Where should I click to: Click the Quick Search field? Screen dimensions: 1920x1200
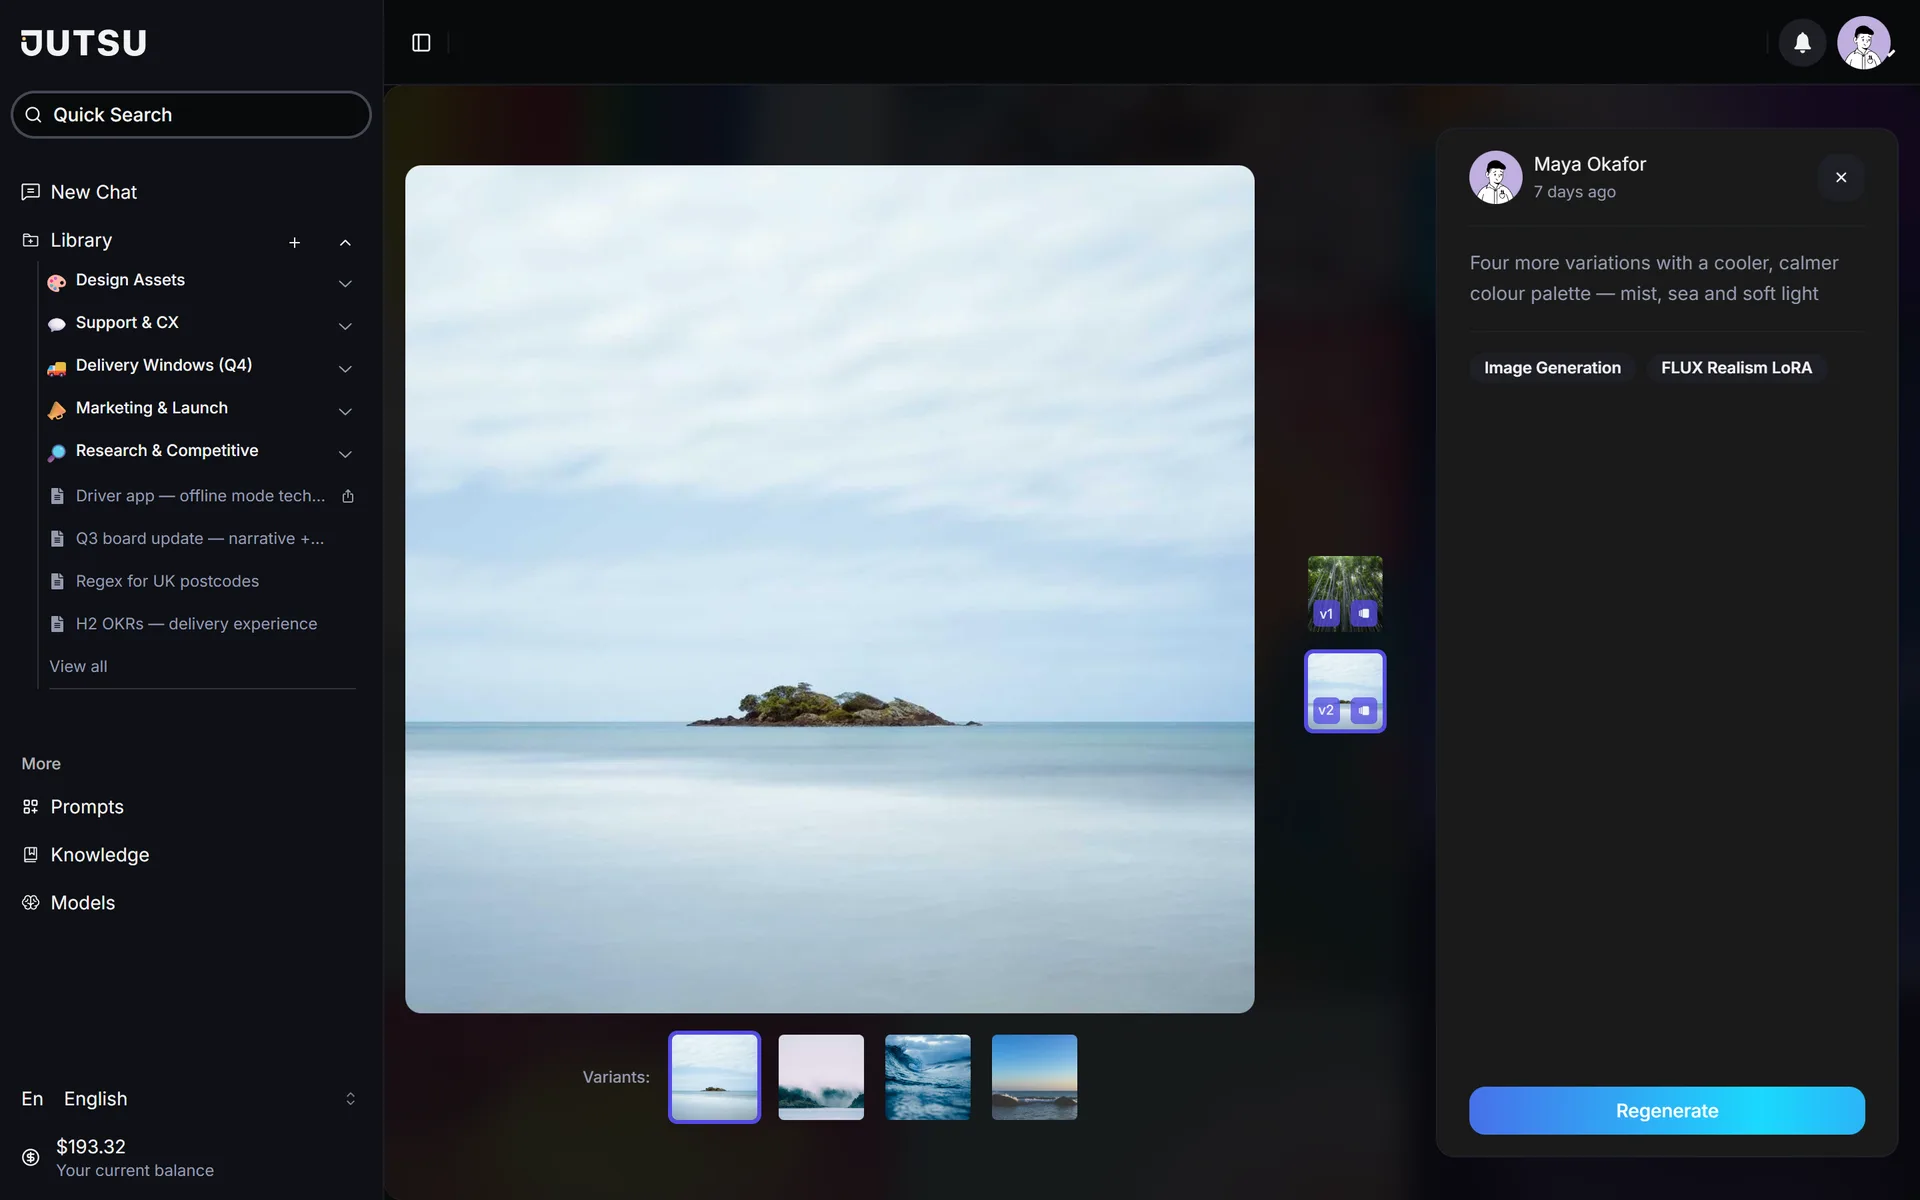point(191,115)
